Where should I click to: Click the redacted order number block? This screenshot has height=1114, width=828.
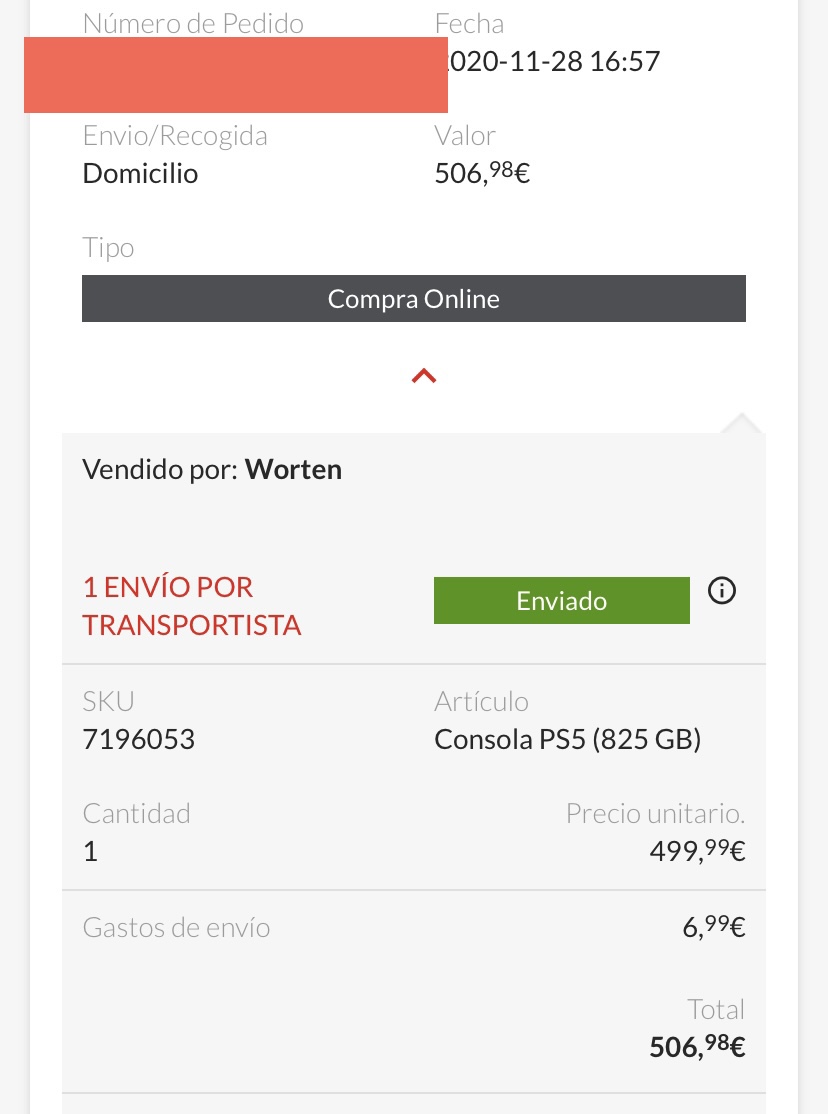coord(235,75)
